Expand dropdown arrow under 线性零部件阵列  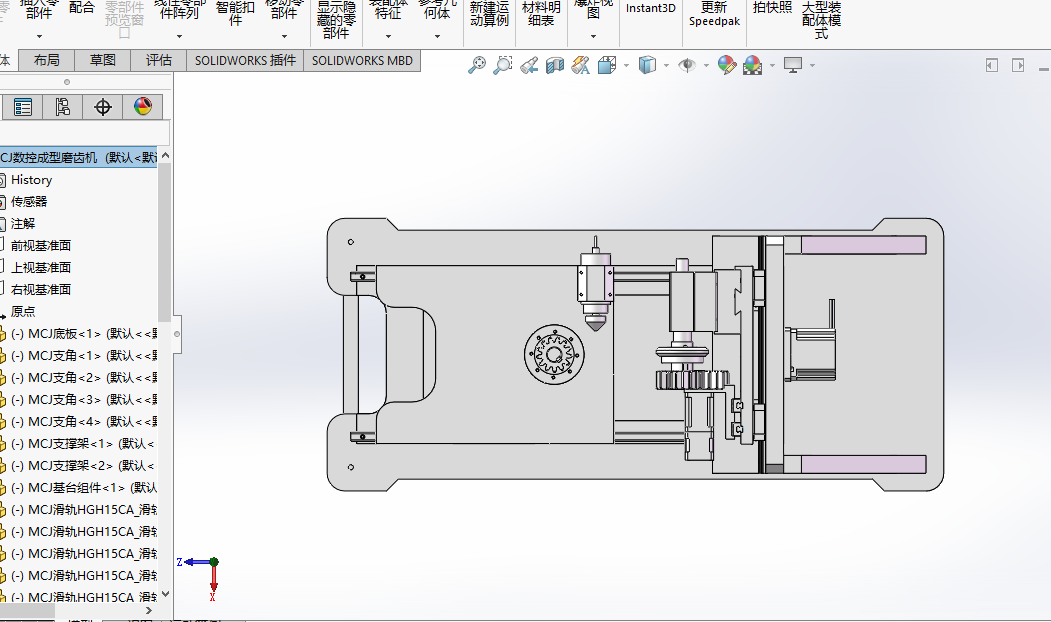[179, 36]
